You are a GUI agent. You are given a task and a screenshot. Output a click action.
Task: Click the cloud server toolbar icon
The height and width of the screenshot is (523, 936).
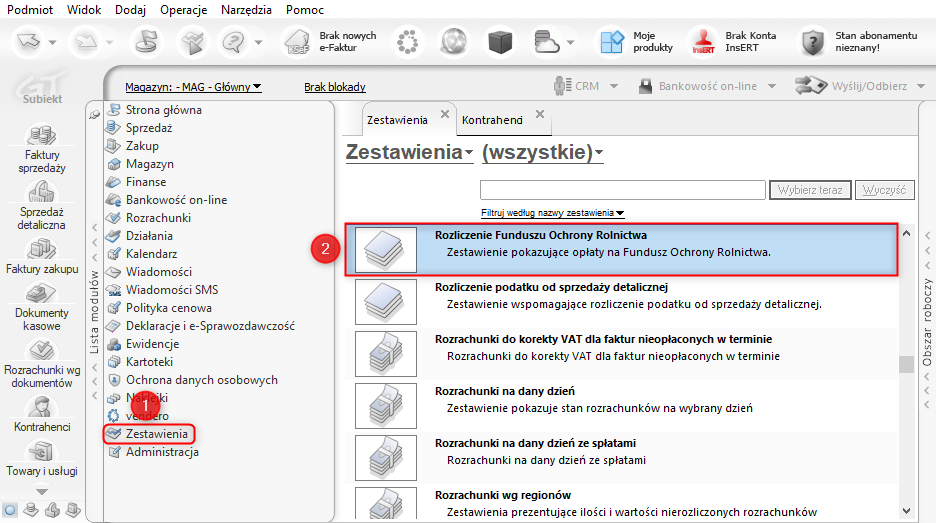[546, 42]
